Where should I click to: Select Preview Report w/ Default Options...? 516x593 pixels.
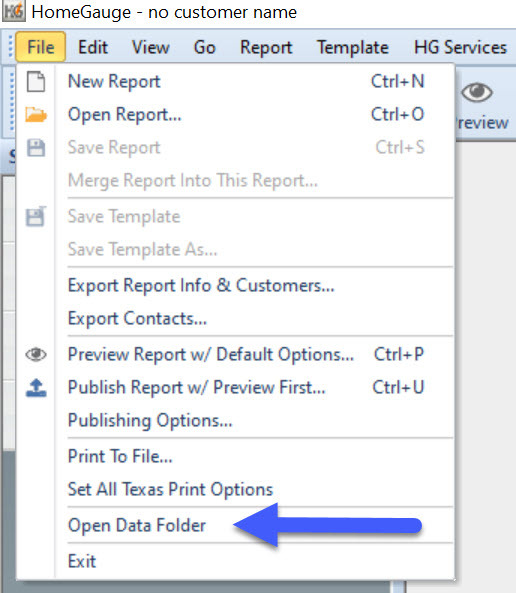(x=235, y=354)
